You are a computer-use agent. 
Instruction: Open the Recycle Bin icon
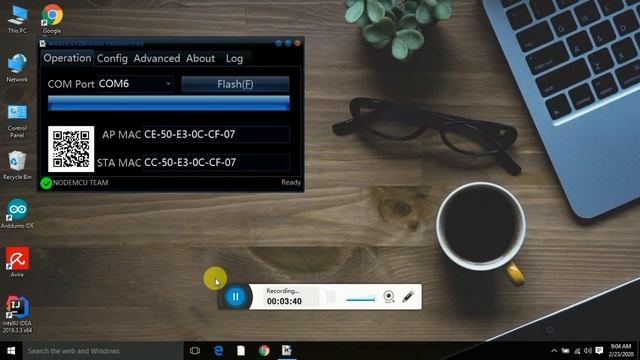tap(17, 165)
